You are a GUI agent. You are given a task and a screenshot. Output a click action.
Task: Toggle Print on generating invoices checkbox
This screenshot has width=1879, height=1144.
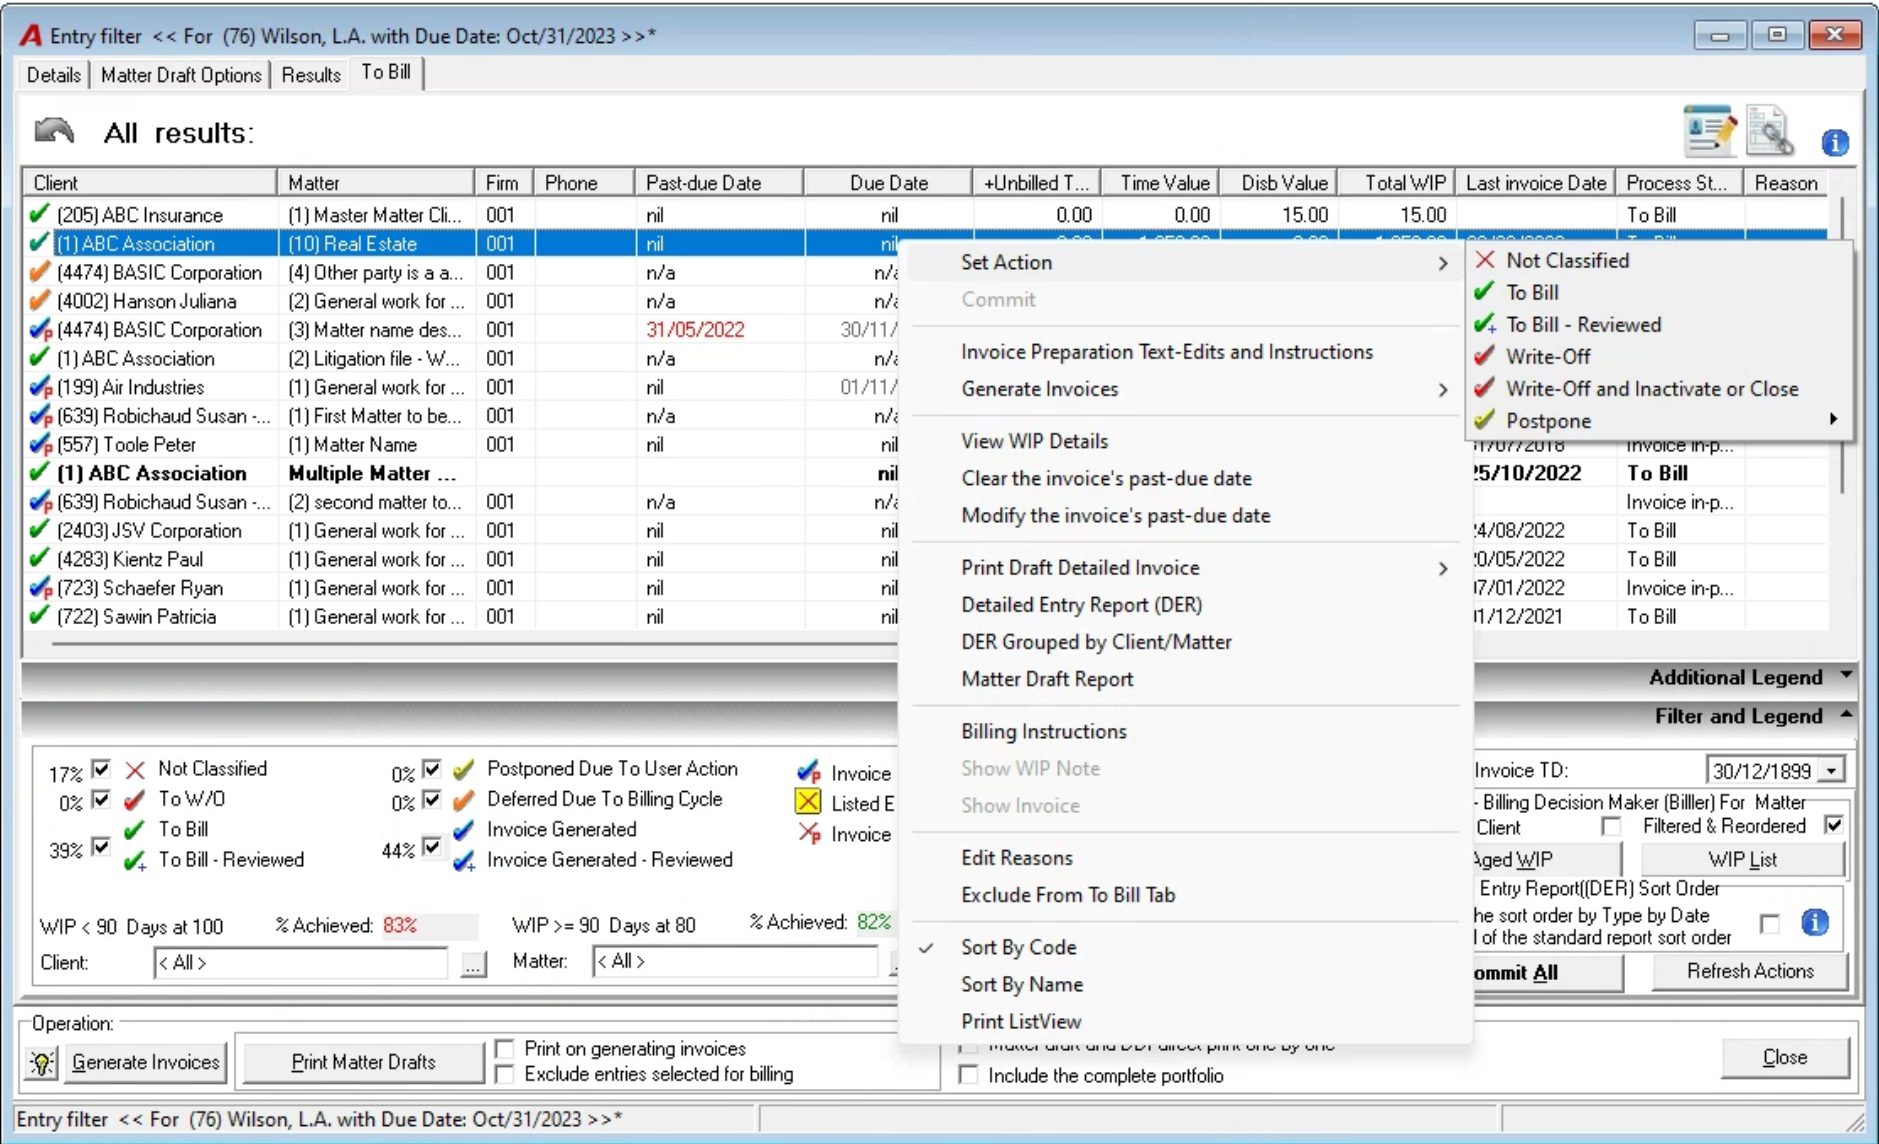click(x=505, y=1048)
